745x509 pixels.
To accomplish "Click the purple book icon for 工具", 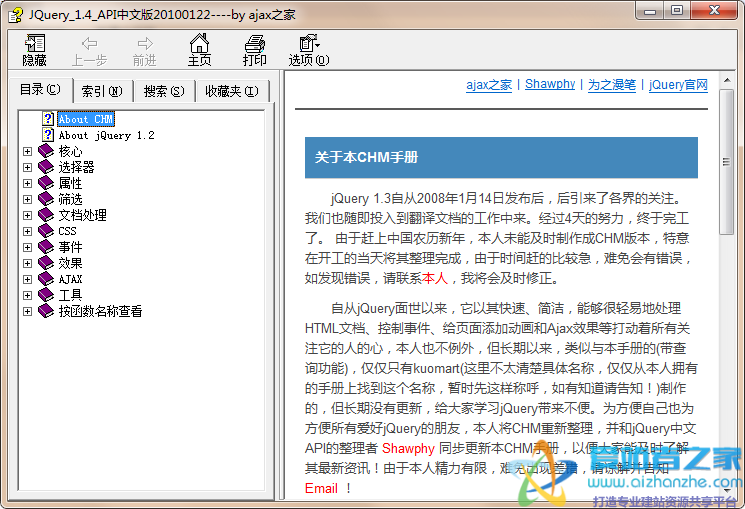I will 46,295.
